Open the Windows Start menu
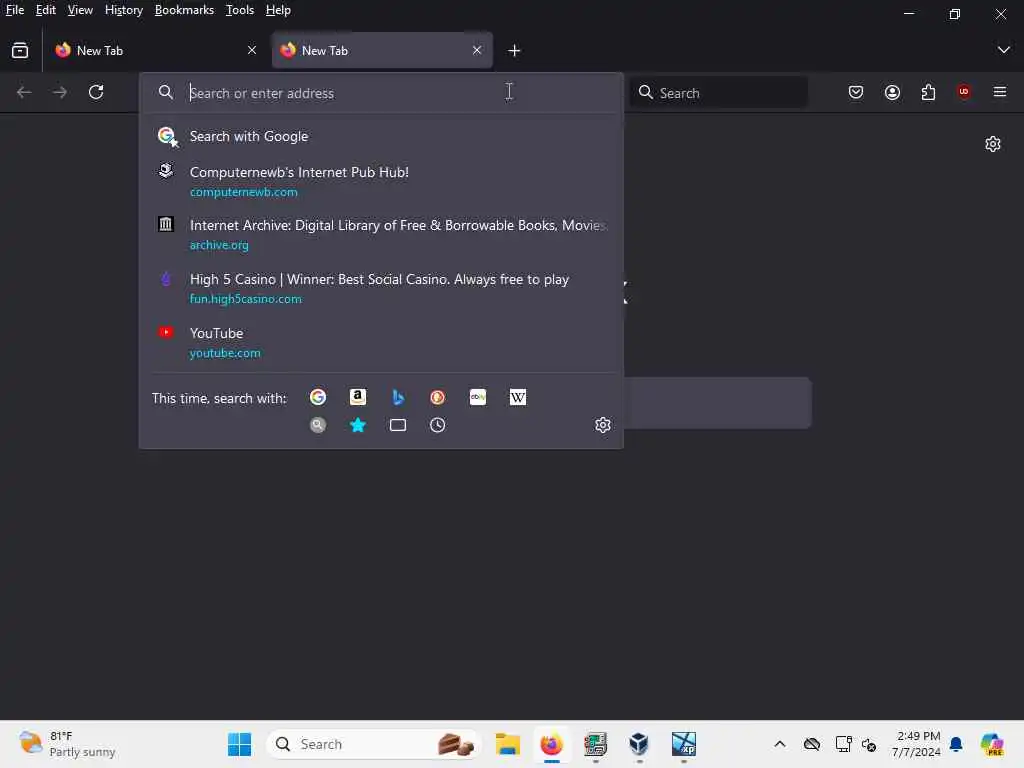 point(239,744)
